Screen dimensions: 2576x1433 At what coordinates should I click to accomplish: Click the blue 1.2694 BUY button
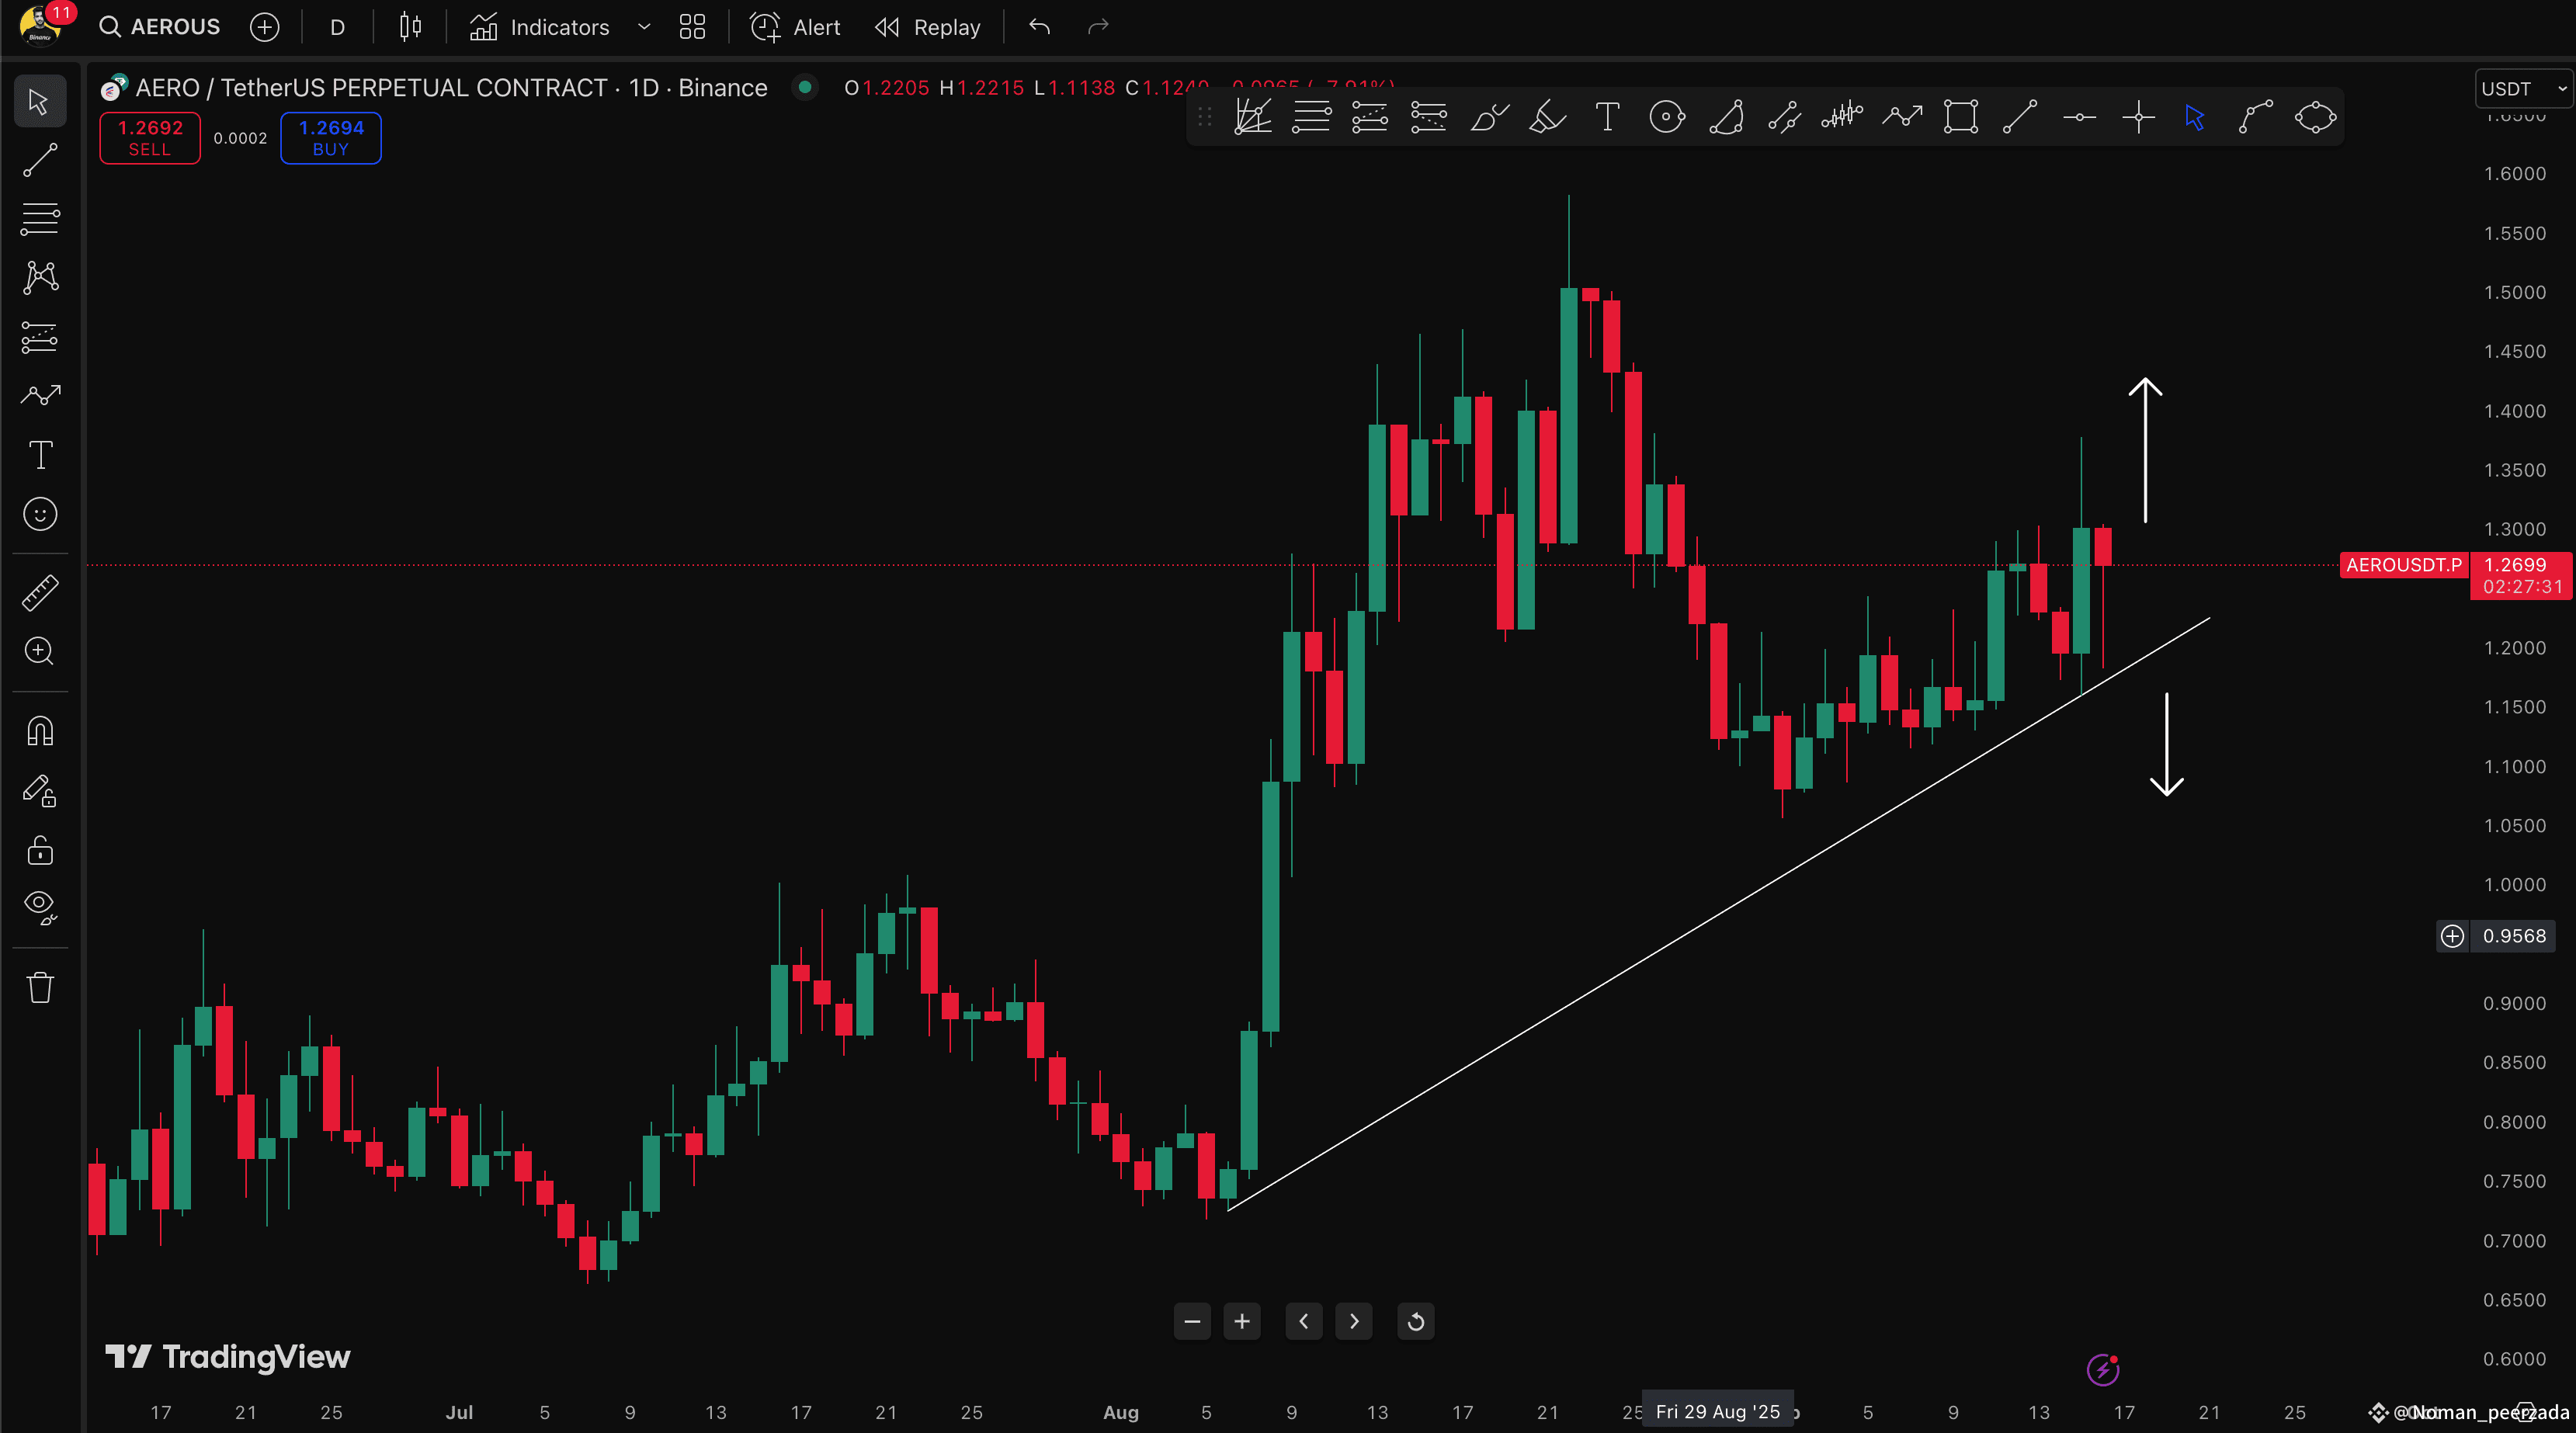[331, 138]
